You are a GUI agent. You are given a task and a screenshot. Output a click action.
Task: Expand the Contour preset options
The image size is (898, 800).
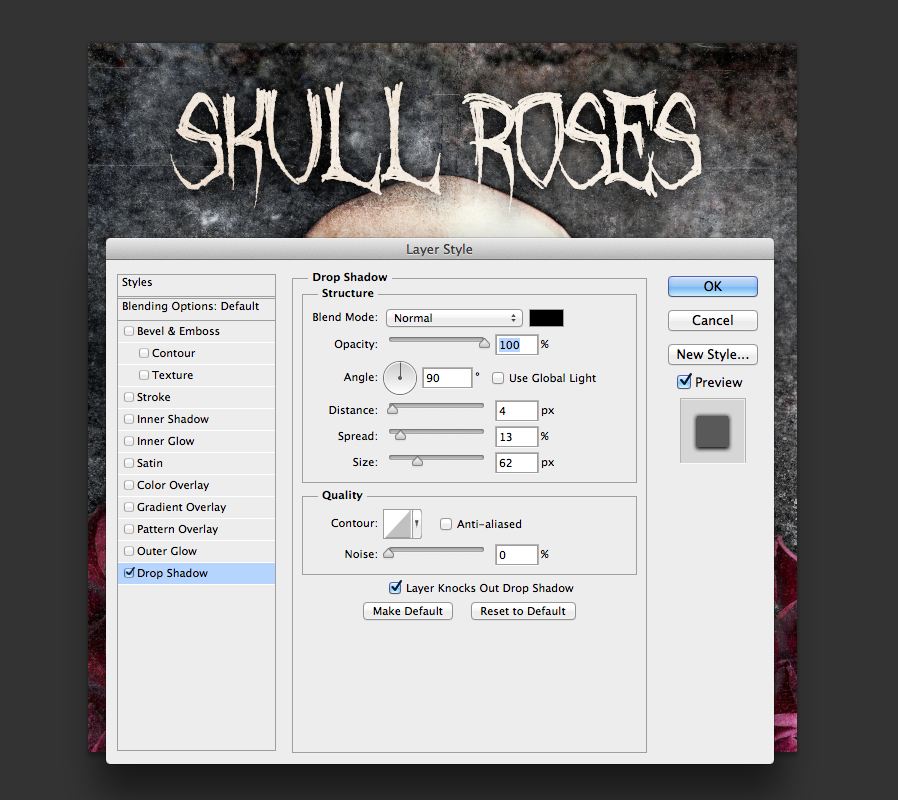pyautogui.click(x=415, y=523)
